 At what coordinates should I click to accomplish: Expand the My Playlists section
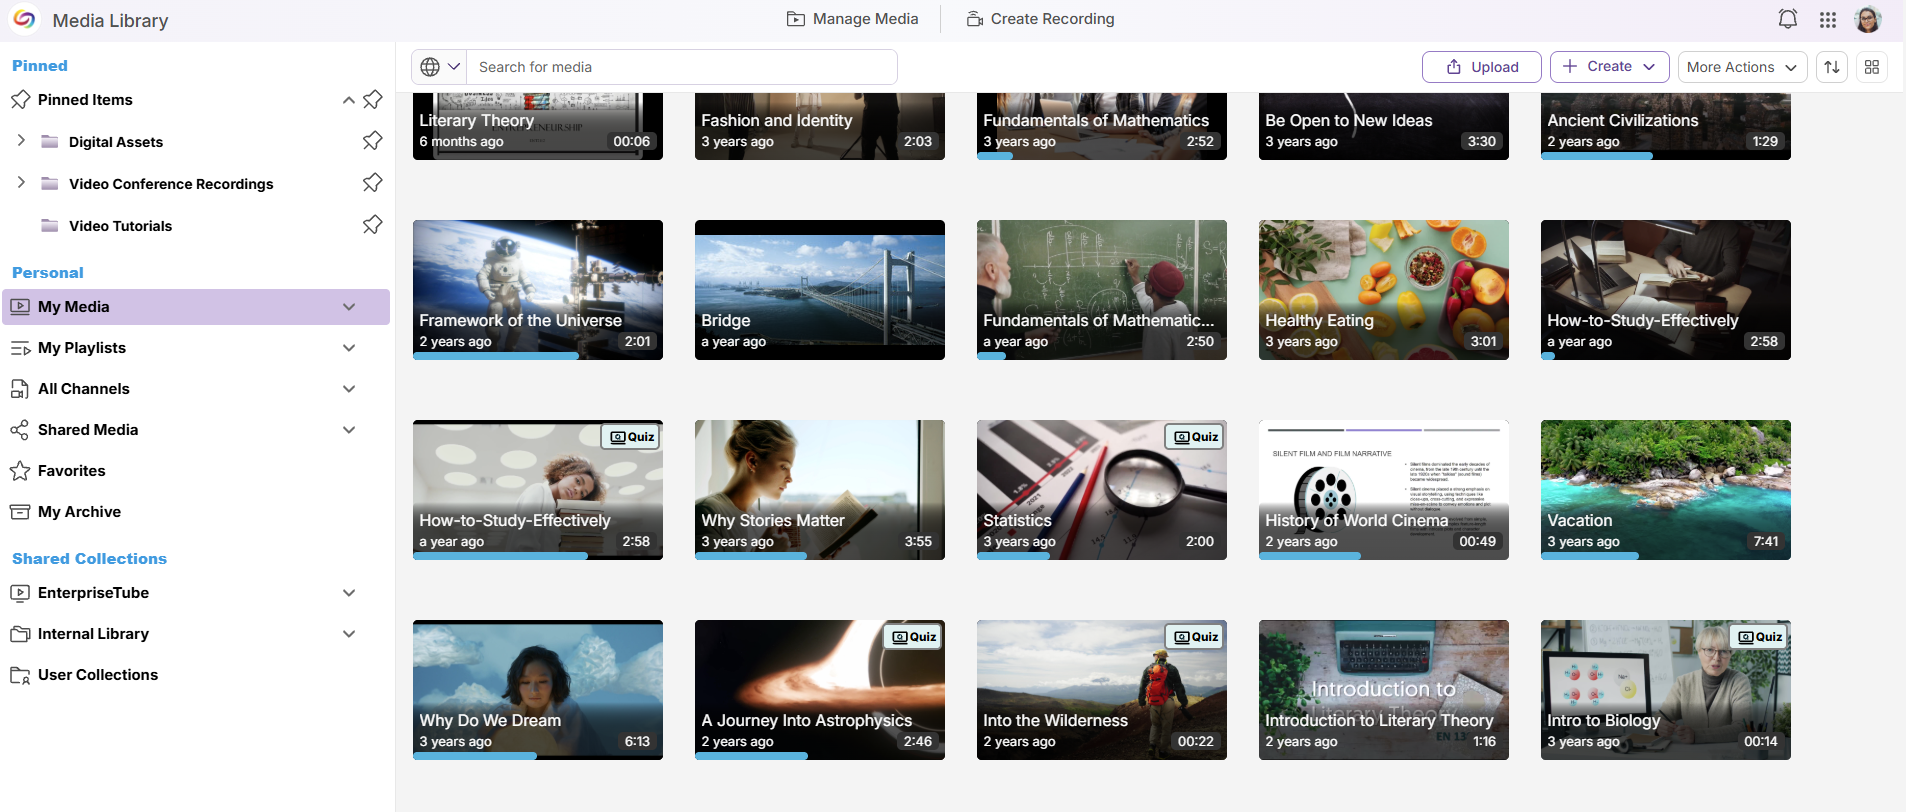pos(349,348)
